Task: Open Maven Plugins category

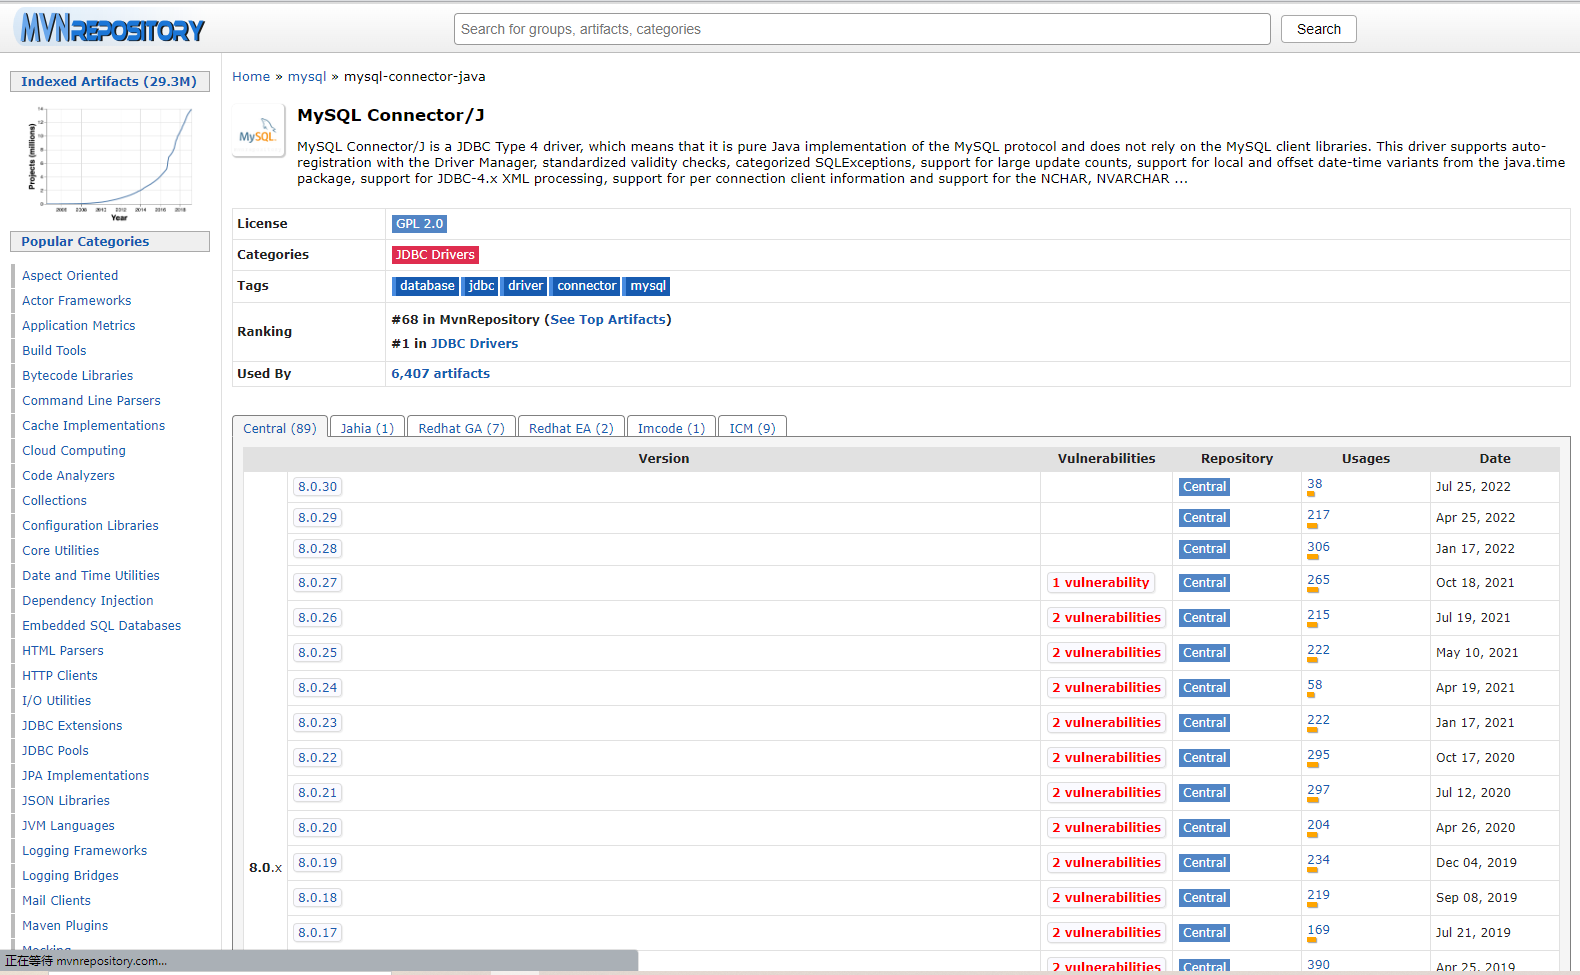Action: coord(65,926)
